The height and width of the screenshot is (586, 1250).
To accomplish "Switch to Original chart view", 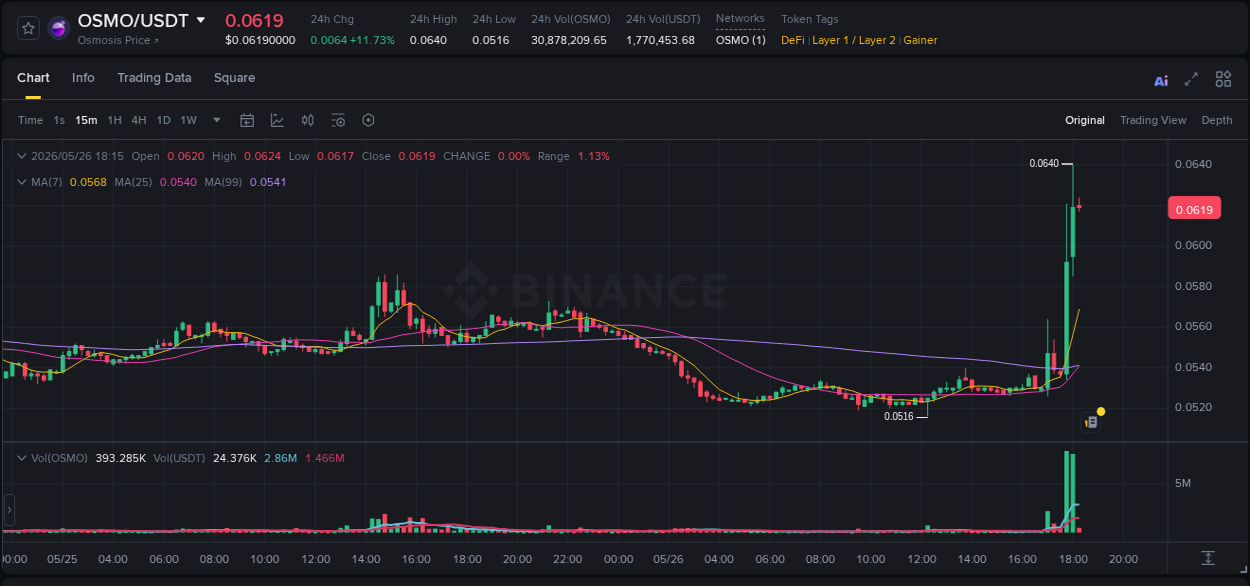I will coord(1085,120).
